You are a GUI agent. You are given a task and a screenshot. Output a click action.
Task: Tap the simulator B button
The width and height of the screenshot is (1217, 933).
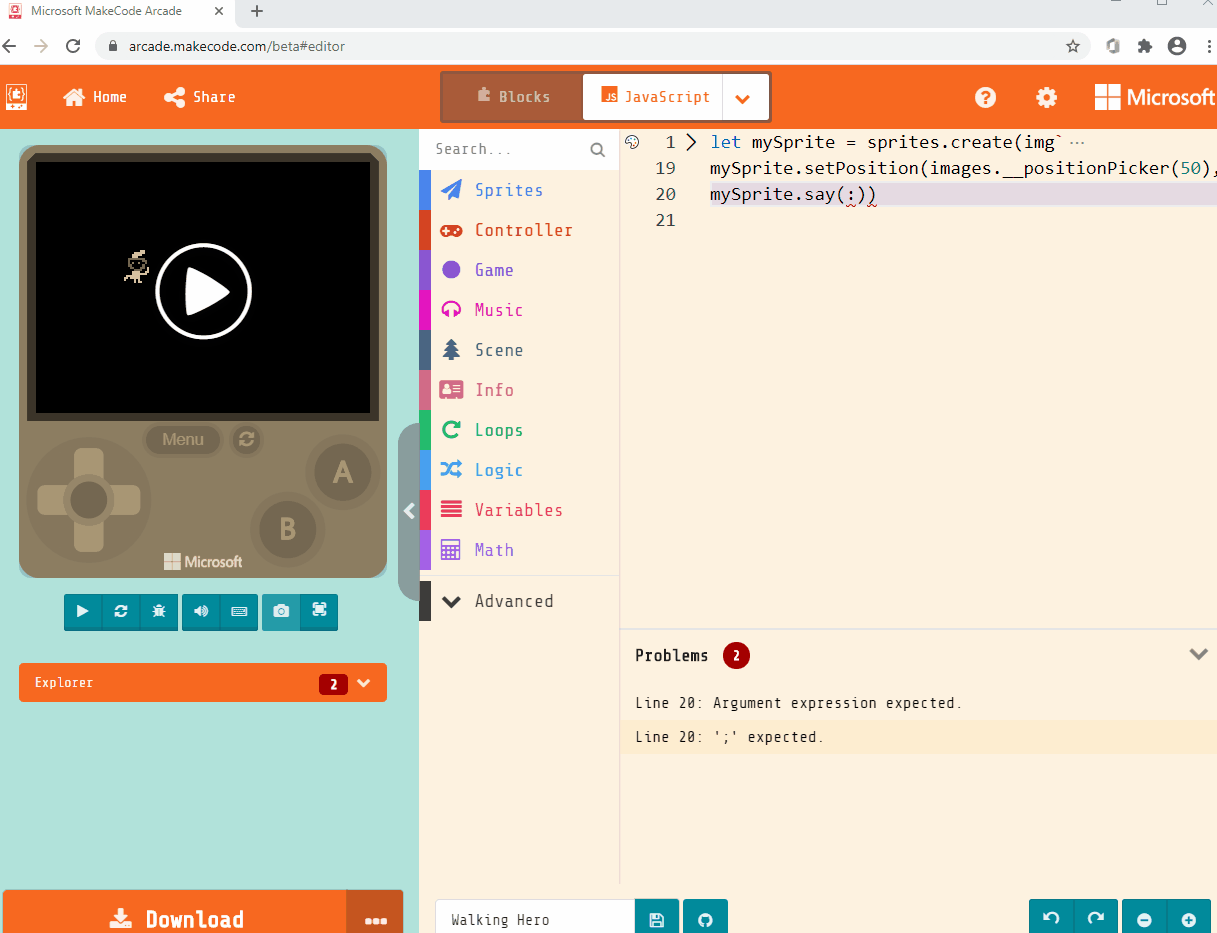(x=287, y=529)
